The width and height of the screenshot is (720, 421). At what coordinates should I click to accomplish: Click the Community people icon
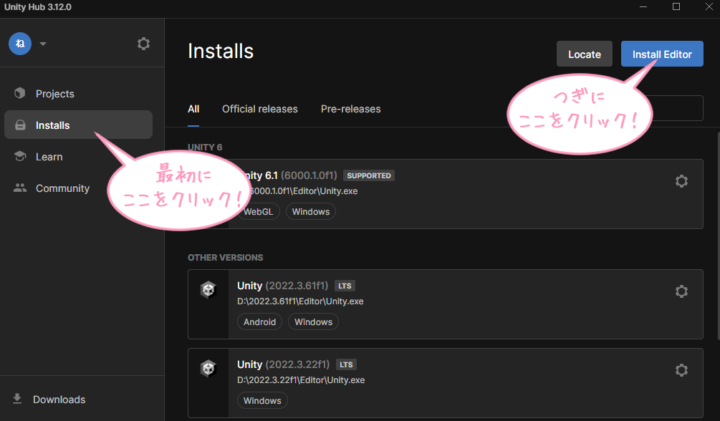20,188
